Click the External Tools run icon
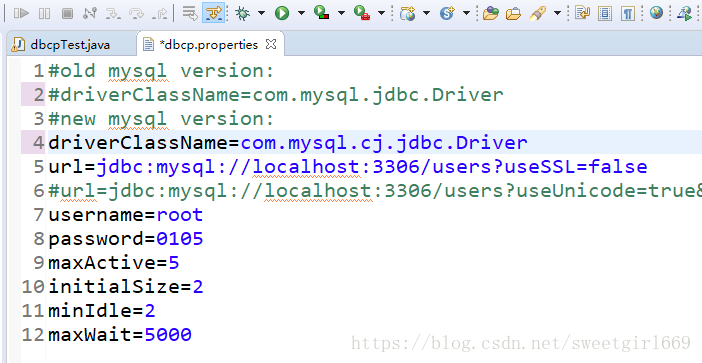 point(362,13)
